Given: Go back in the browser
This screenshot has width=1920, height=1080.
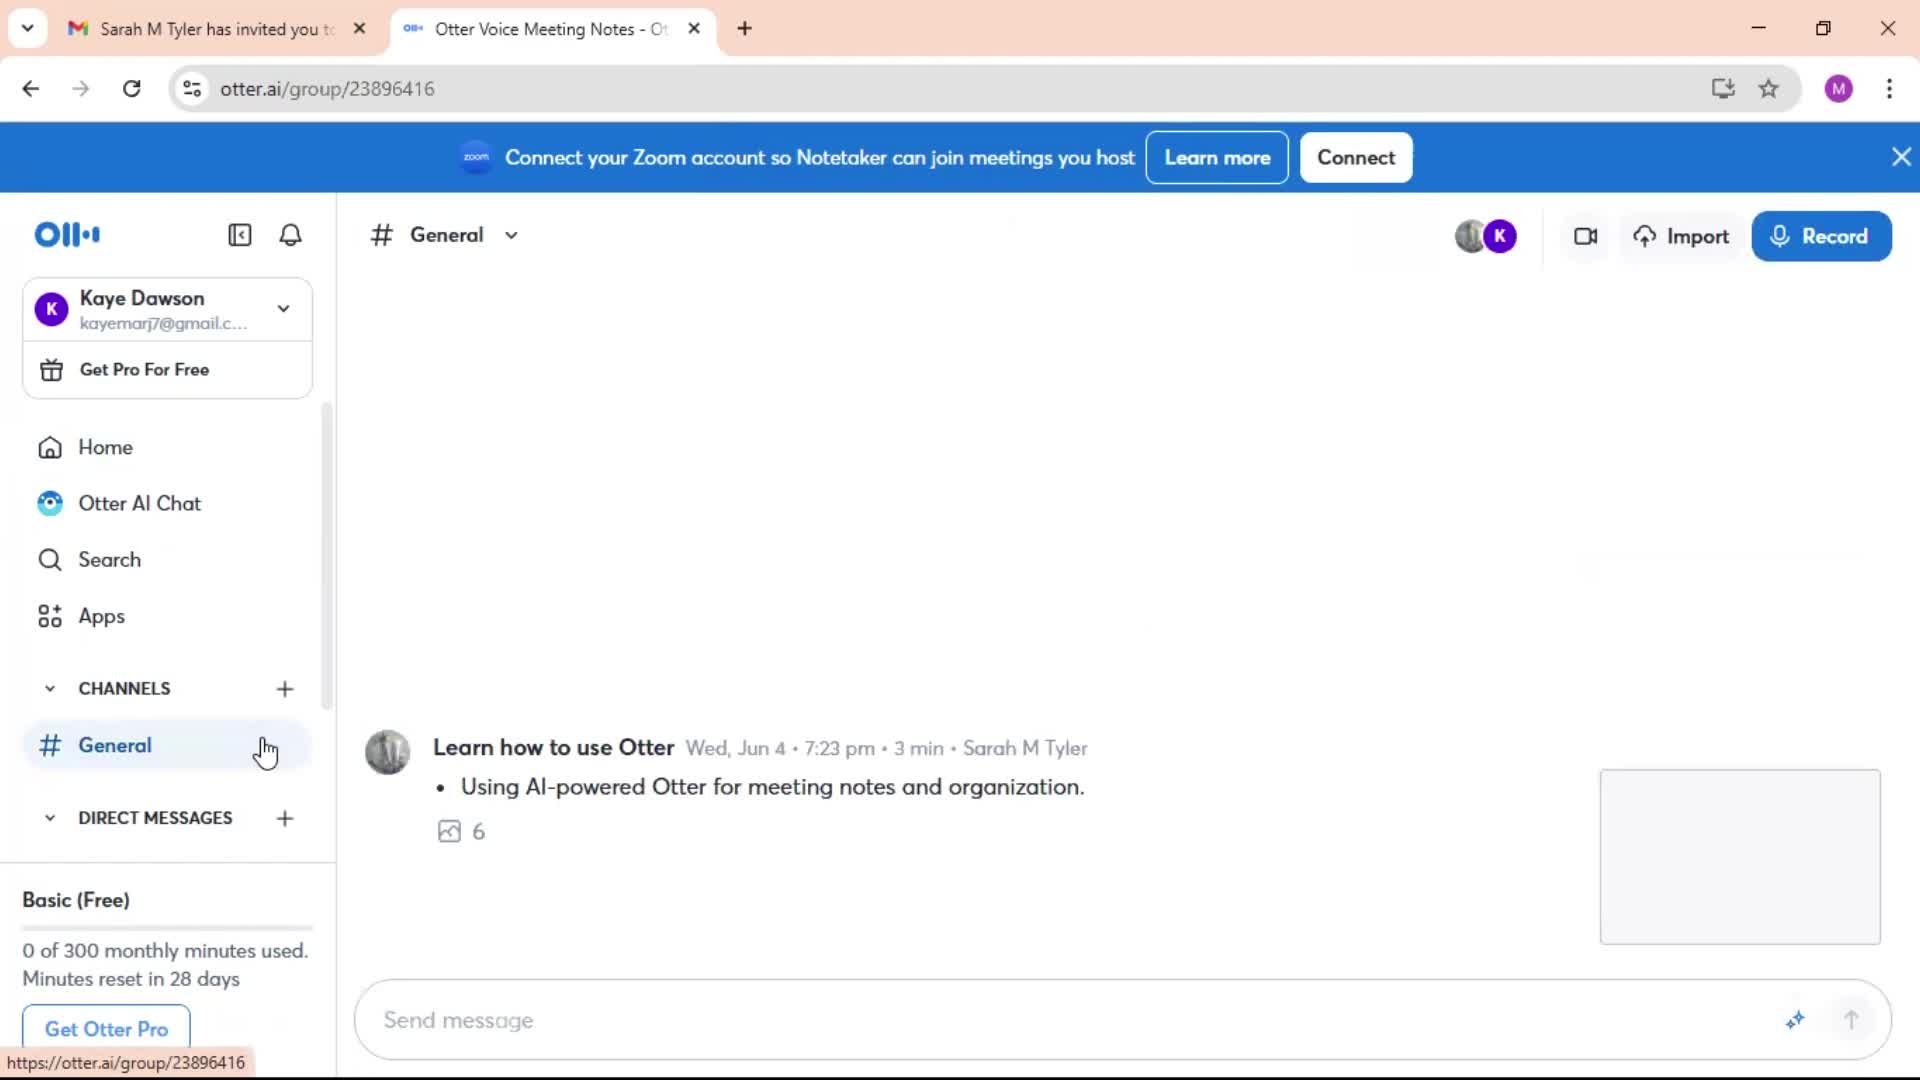Looking at the screenshot, I should (31, 89).
